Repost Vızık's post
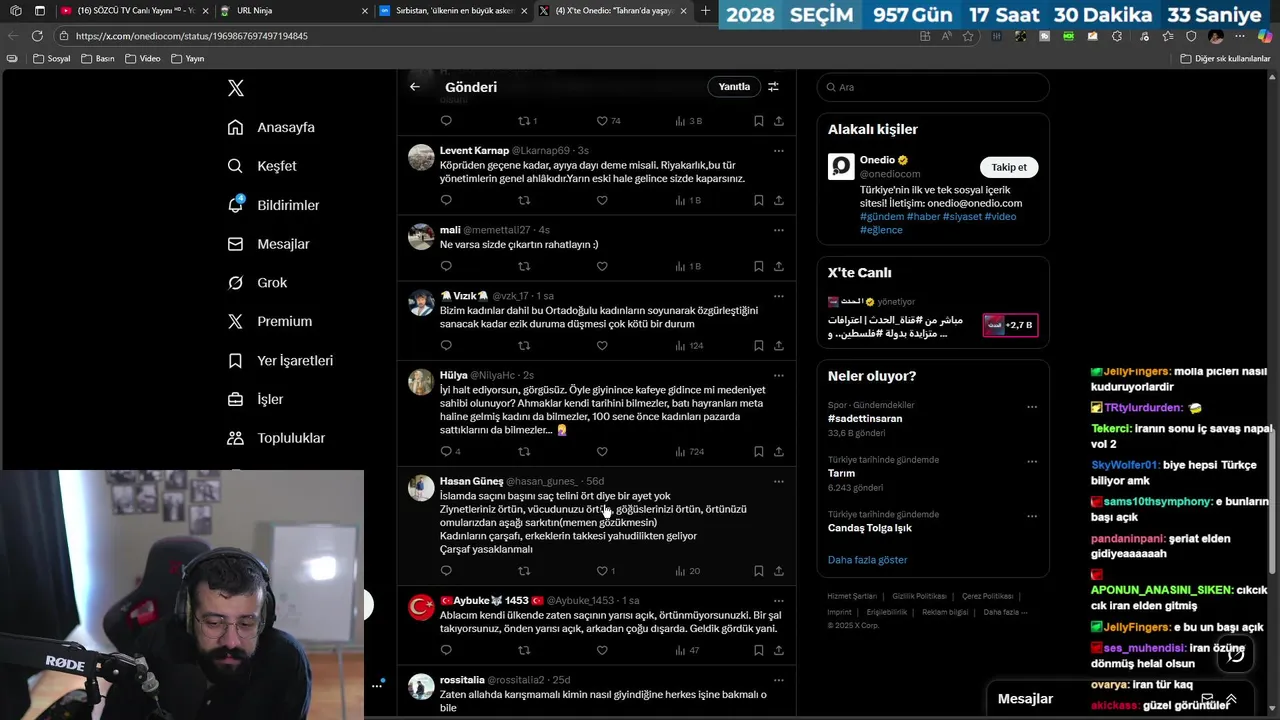1280x720 pixels. [x=524, y=346]
